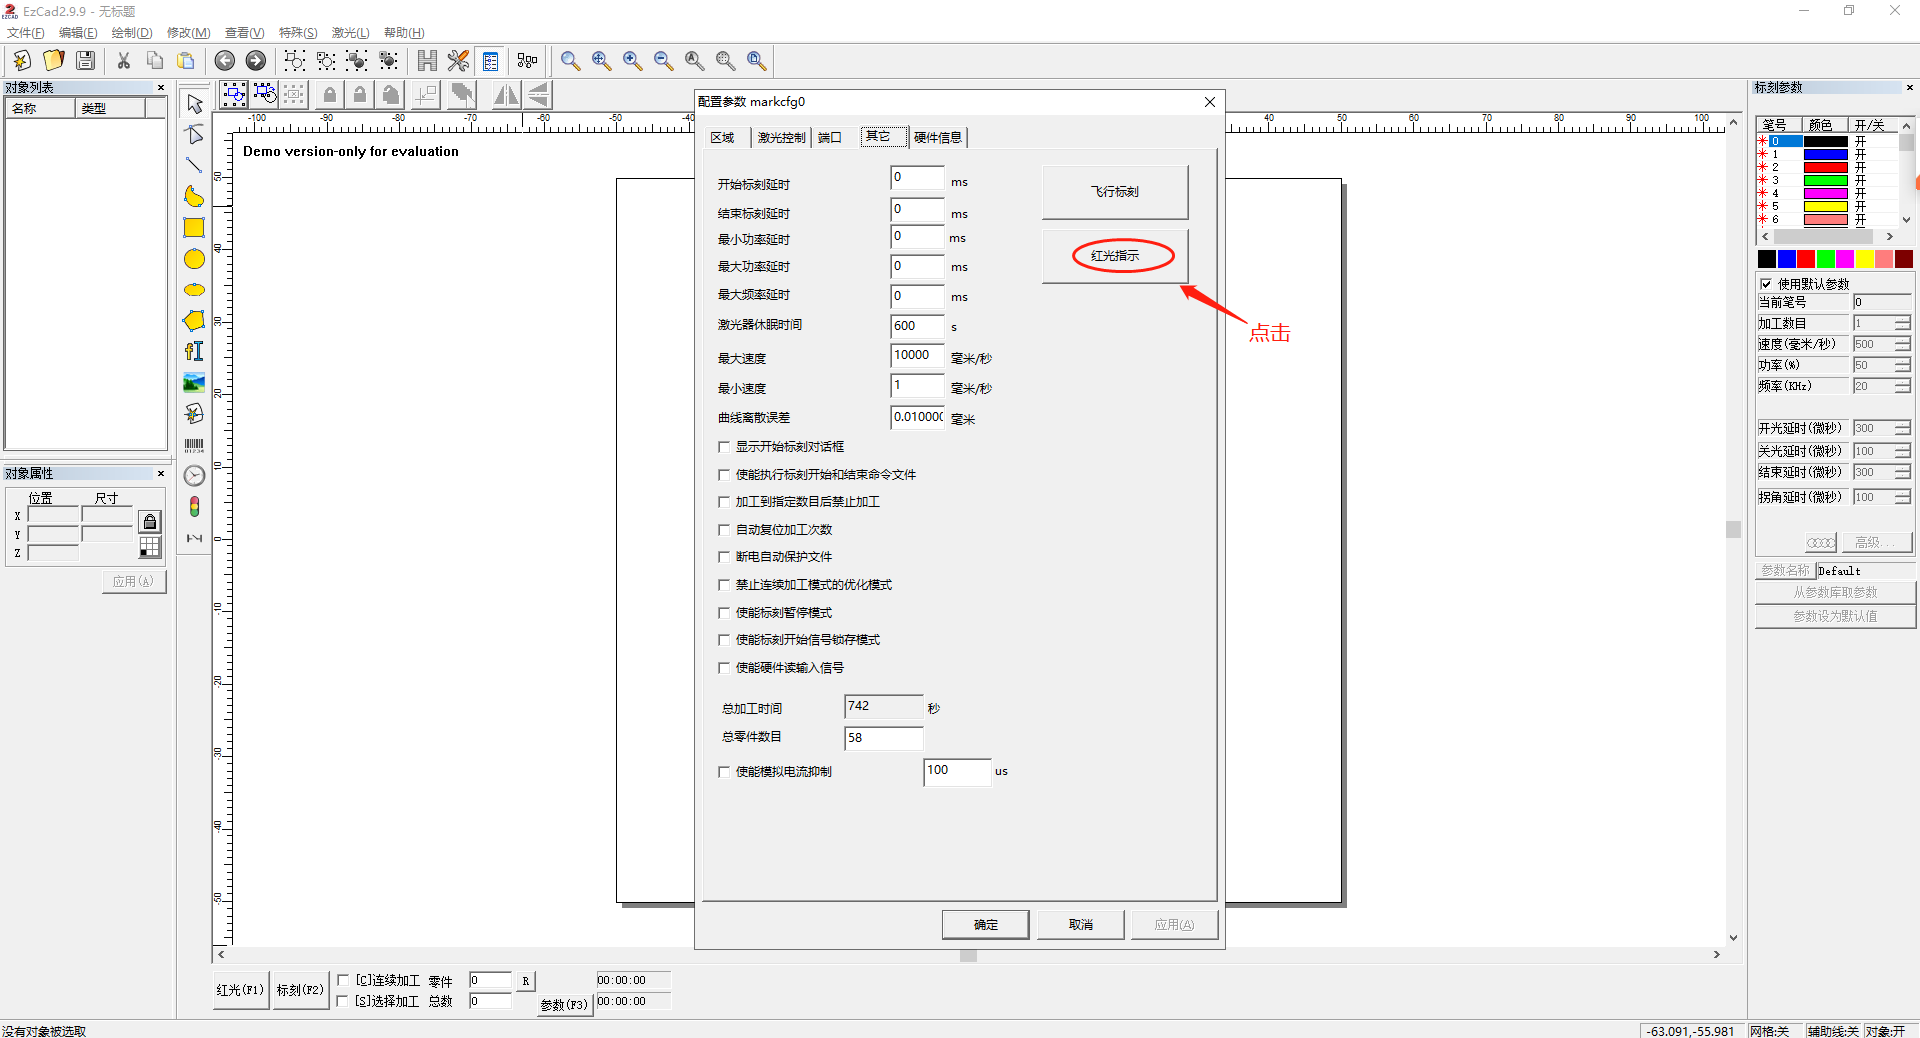The image size is (1920, 1038).
Task: Select the barcode drawing tool
Action: click(194, 445)
